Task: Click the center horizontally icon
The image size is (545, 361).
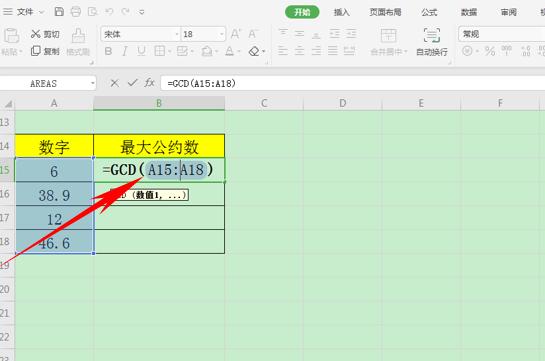Action: 300,51
